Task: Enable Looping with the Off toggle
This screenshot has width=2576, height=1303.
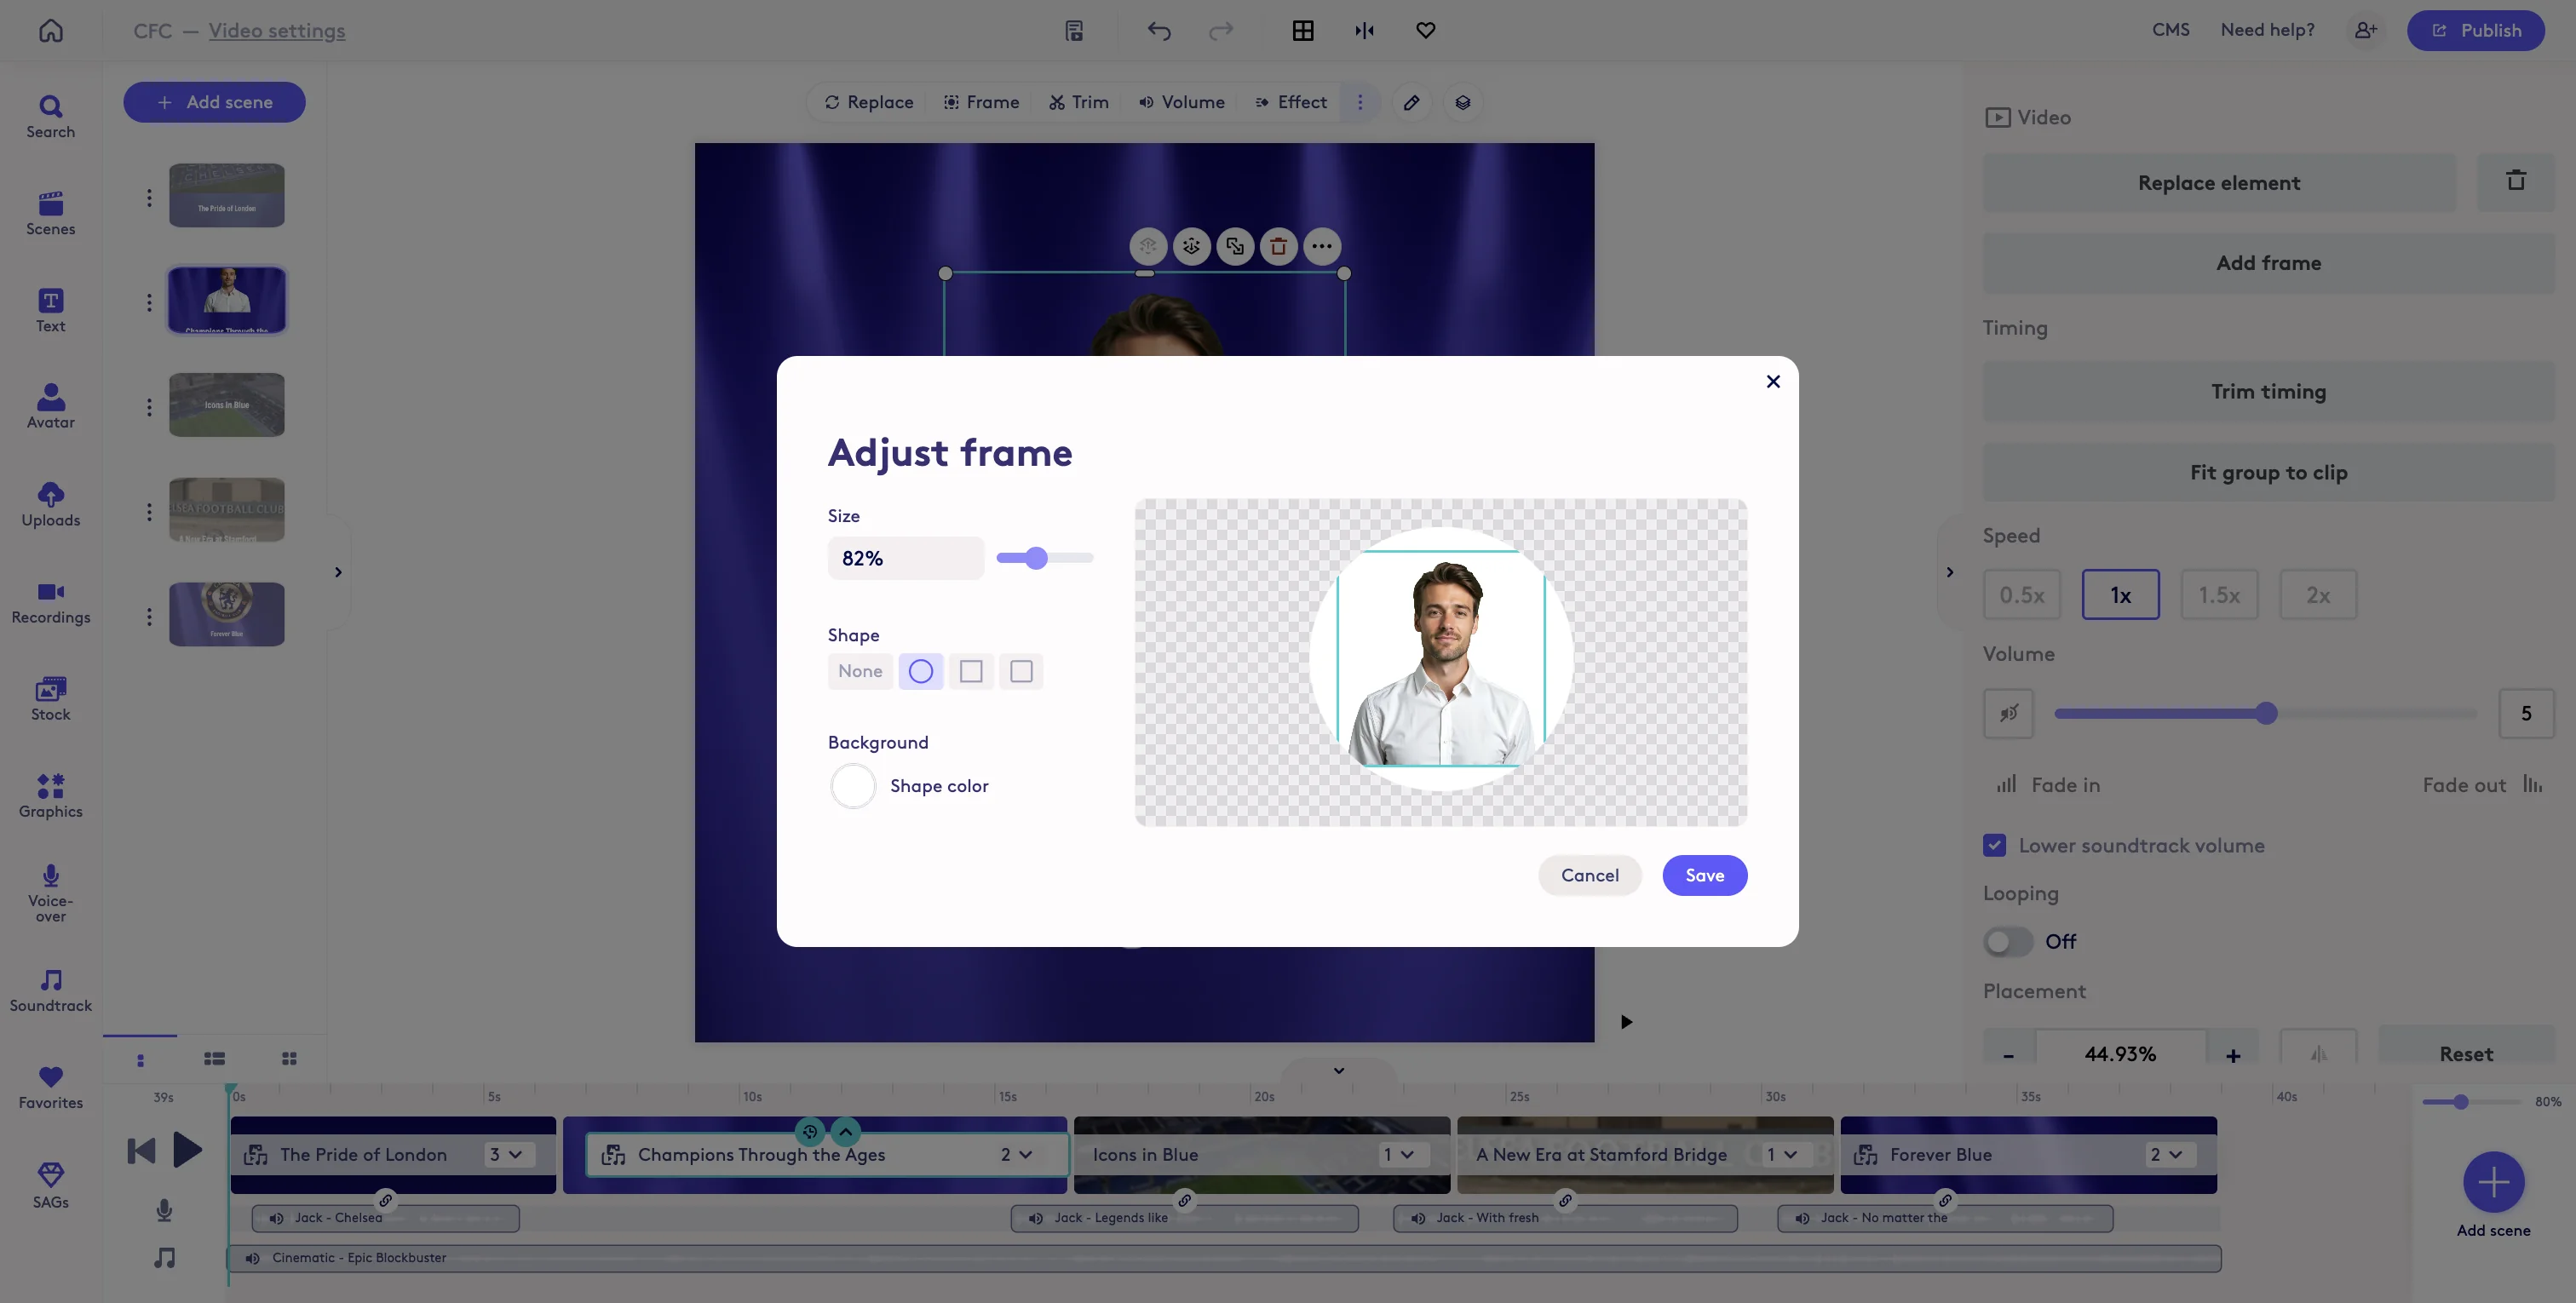Action: 2006,941
